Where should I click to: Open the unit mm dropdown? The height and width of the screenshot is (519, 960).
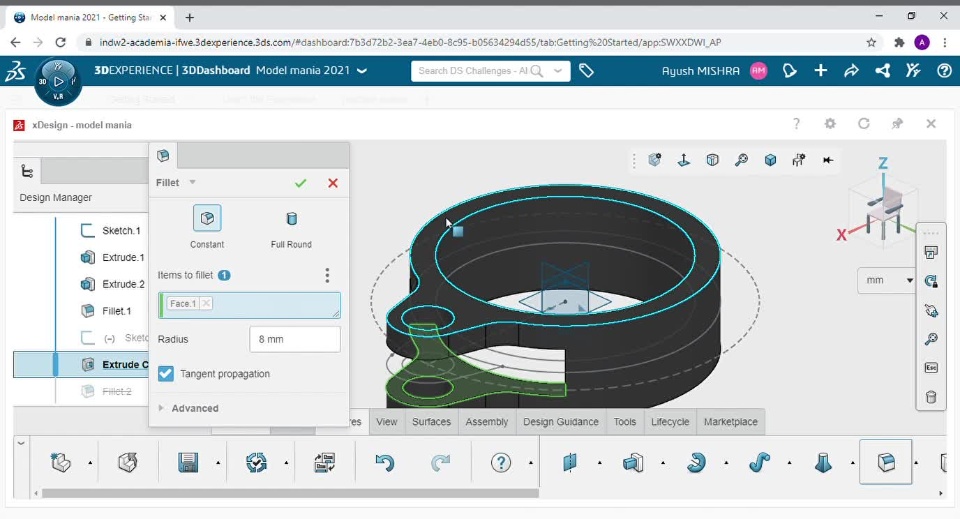pyautogui.click(x=887, y=280)
